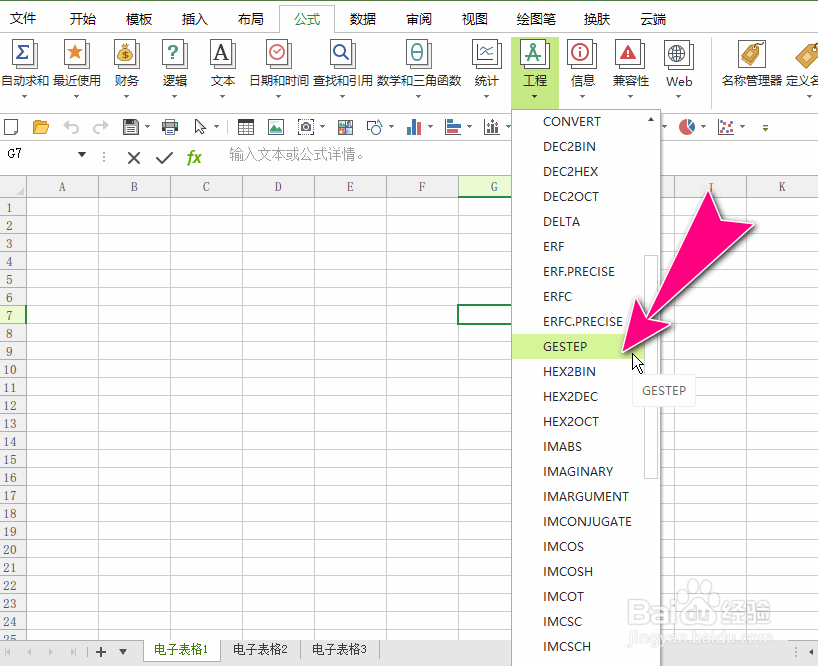Click the scatter chart icon
Screen dimensions: 818x666
[x=726, y=127]
